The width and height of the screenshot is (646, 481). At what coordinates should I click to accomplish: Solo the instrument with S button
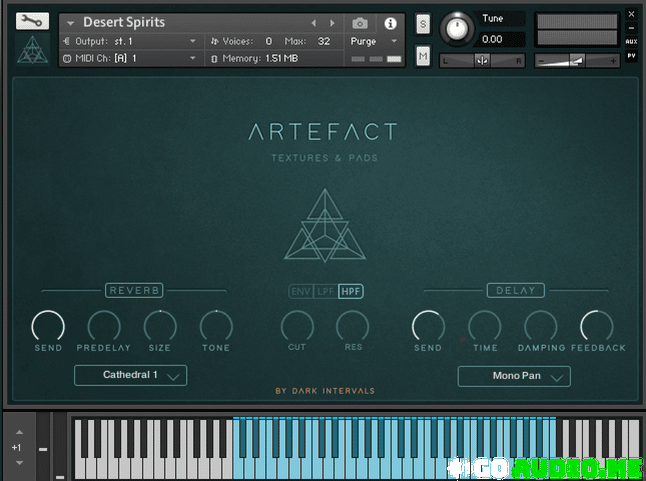[423, 24]
